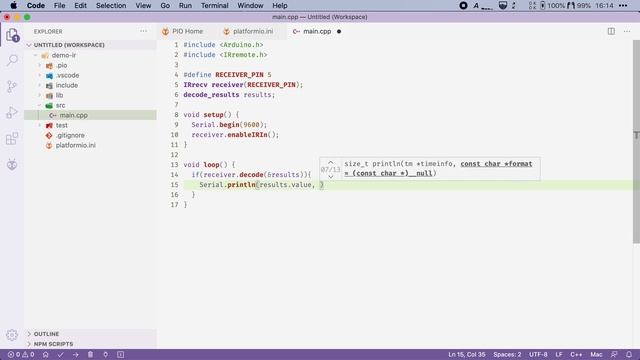
Task: Open errors and warnings count in status bar
Action: 21,355
